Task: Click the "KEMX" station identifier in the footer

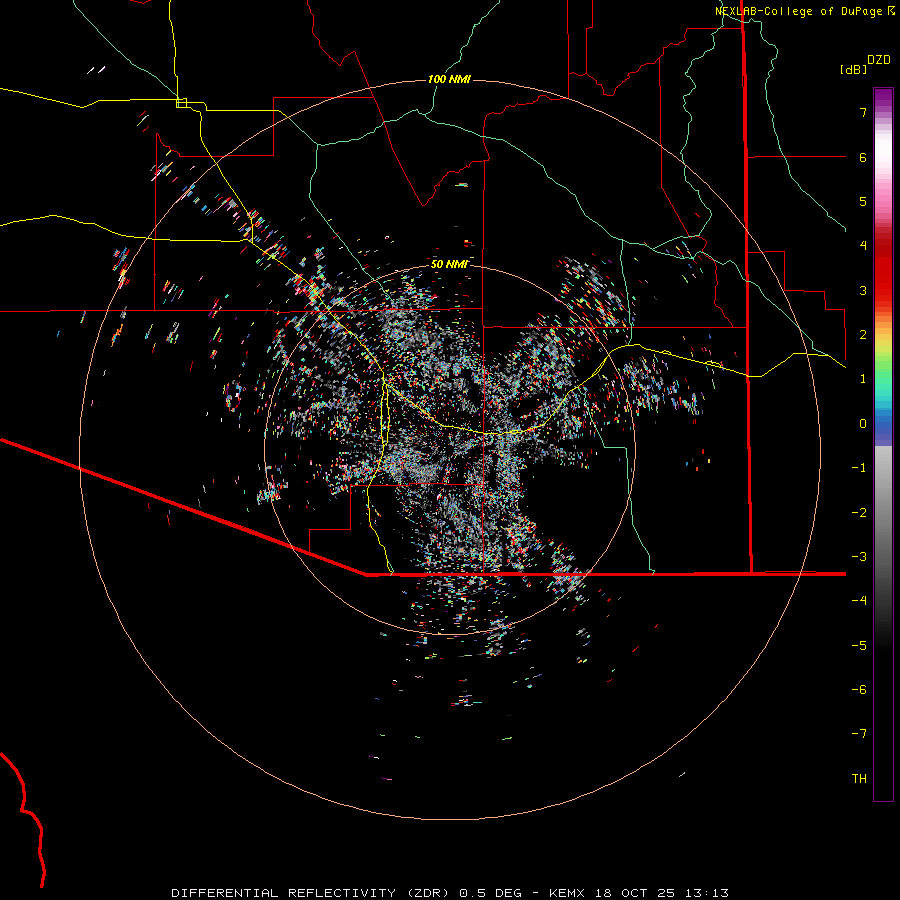Action: (x=568, y=893)
